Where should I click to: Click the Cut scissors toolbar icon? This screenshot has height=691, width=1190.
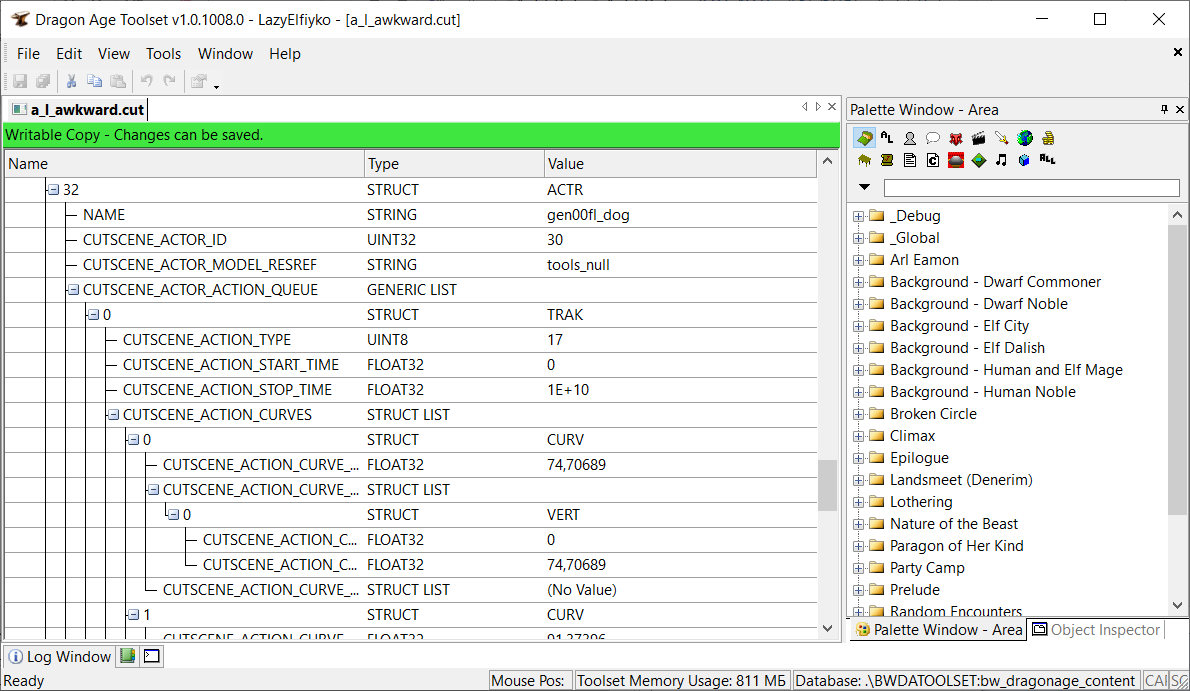point(71,81)
